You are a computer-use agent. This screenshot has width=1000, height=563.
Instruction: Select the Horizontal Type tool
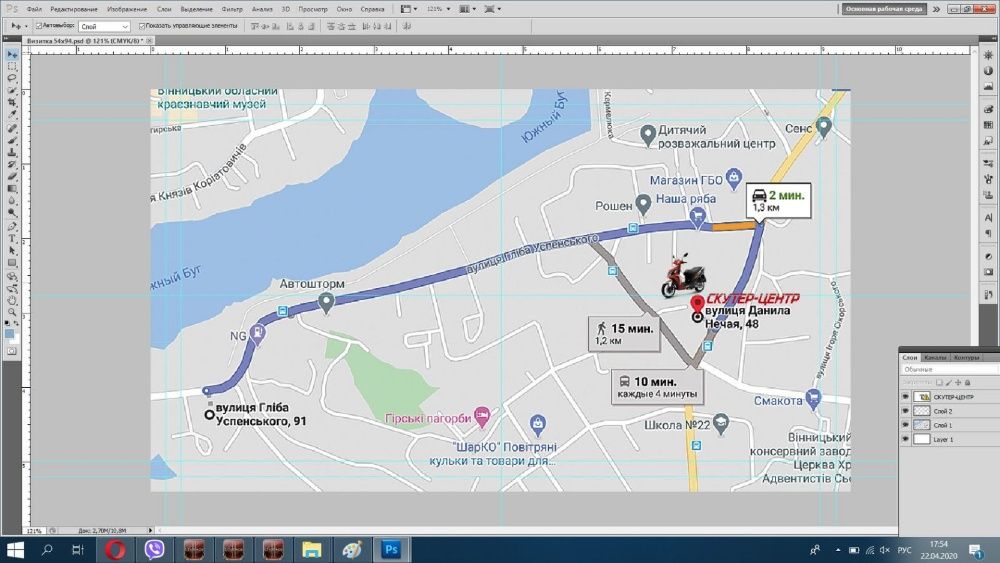tap(12, 238)
